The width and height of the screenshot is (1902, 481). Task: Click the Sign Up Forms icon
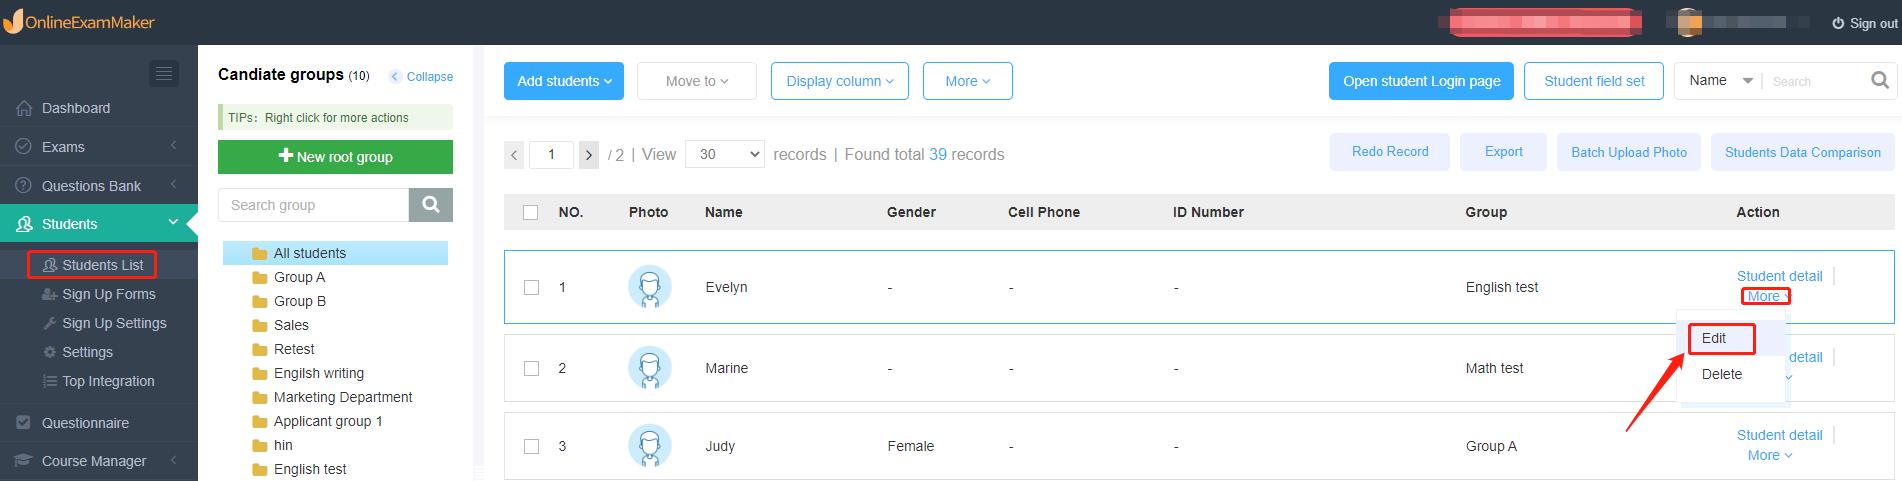49,294
